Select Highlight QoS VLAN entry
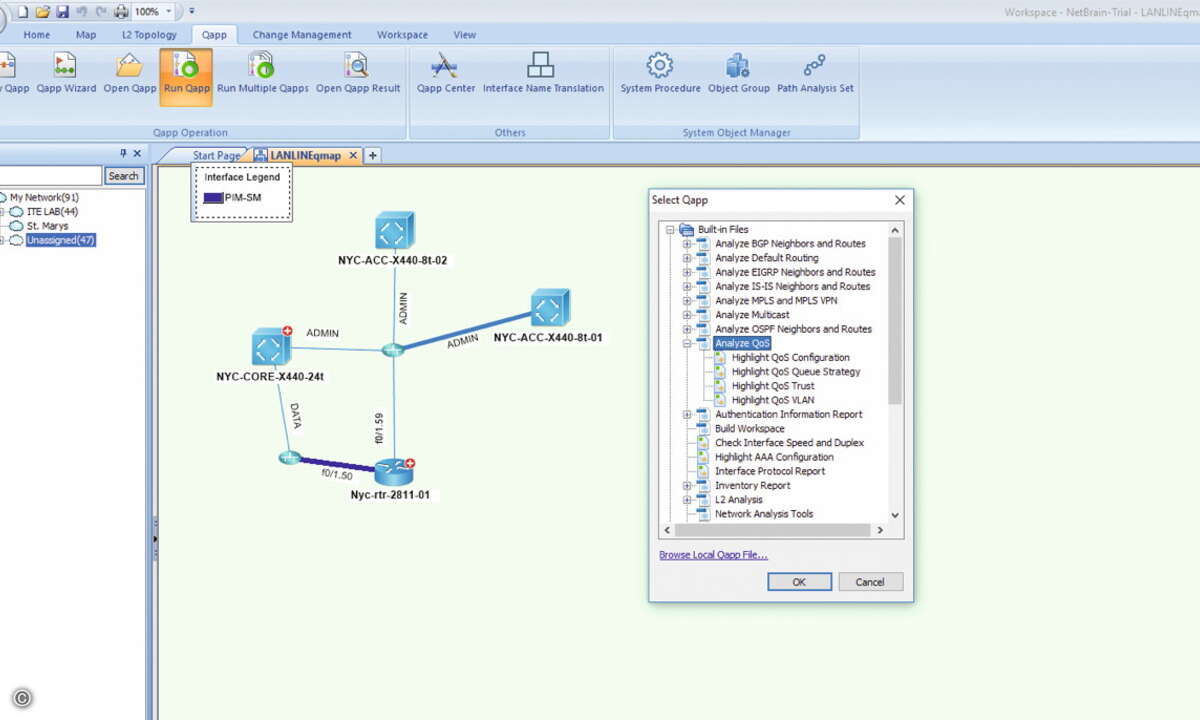 click(772, 400)
